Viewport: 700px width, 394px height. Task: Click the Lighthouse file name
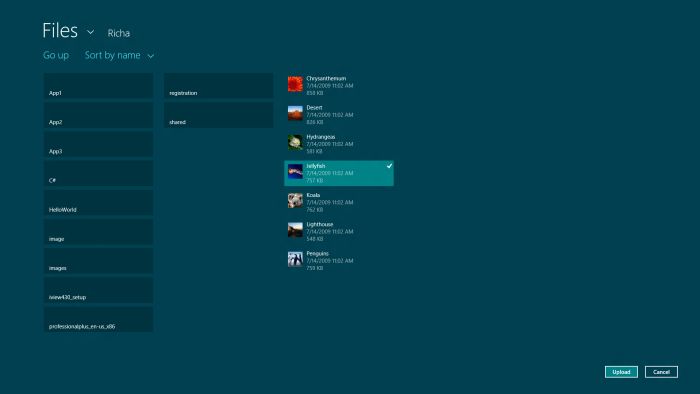(x=320, y=224)
